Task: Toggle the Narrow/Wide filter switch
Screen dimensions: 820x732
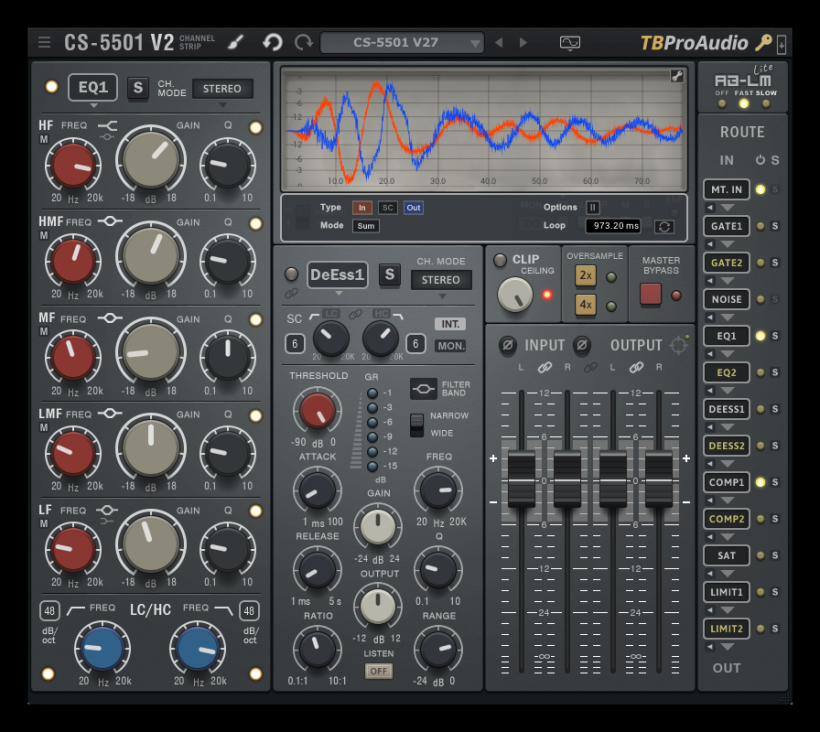Action: point(417,424)
